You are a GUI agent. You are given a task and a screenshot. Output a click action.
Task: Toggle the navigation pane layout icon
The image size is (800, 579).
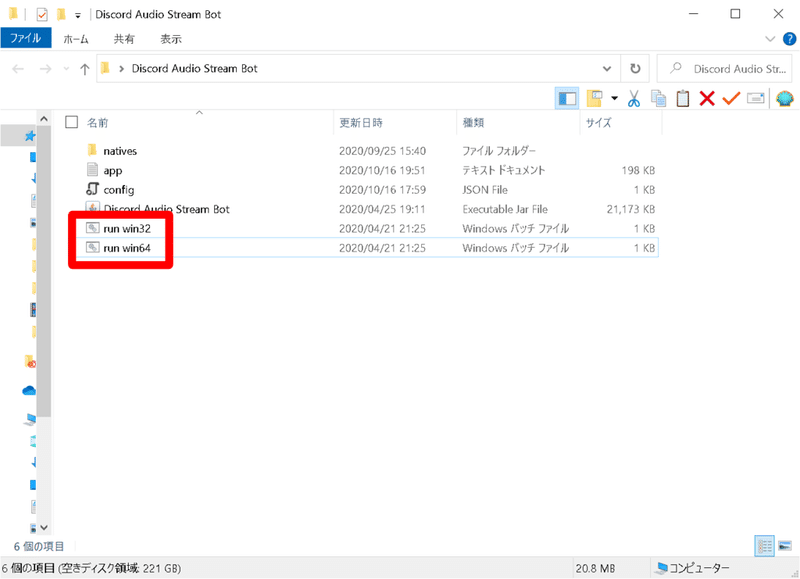(567, 98)
